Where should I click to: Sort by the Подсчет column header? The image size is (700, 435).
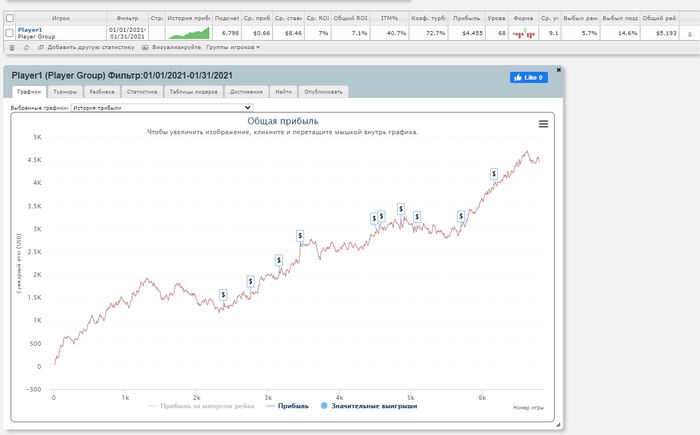click(x=227, y=18)
